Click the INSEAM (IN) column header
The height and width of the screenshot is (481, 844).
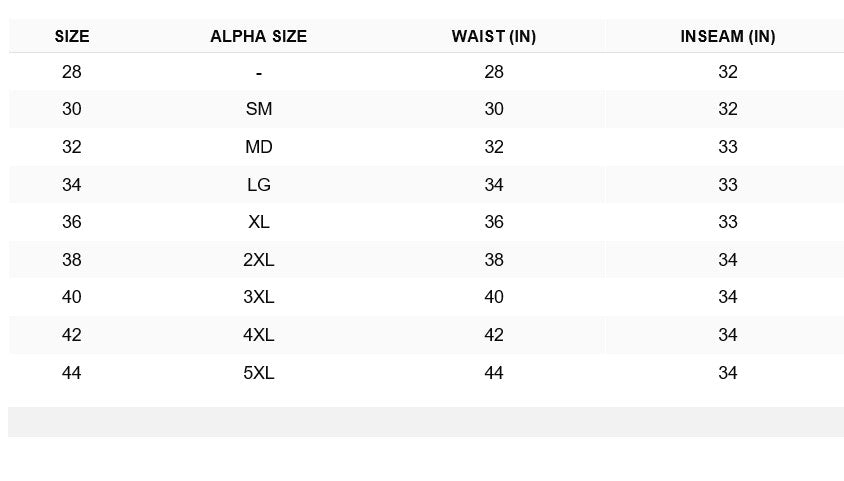pos(728,36)
